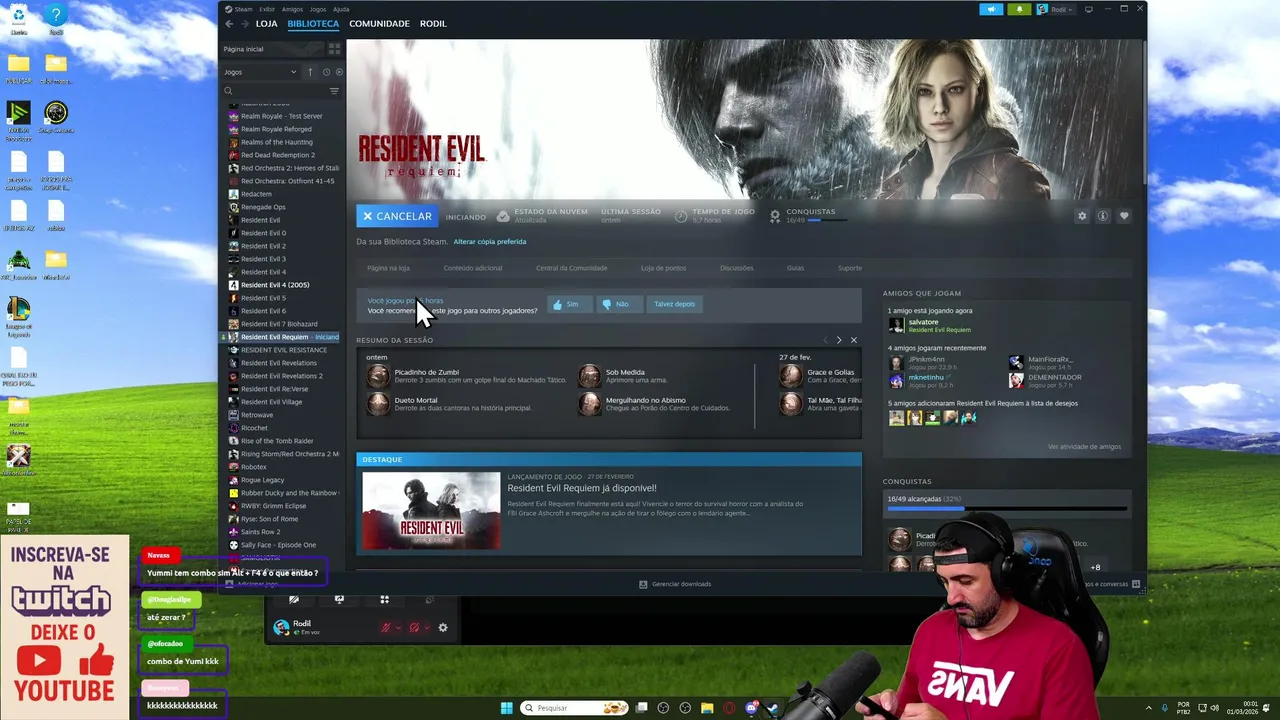Close the session summary panel

(x=853, y=340)
